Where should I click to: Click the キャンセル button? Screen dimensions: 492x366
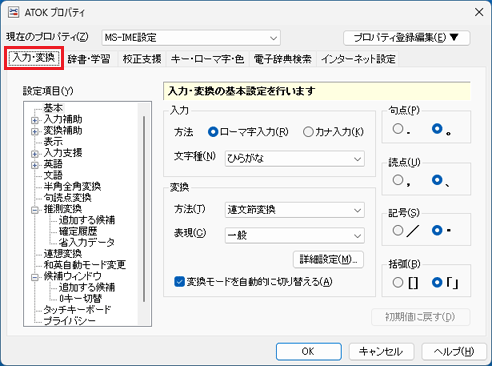click(381, 351)
